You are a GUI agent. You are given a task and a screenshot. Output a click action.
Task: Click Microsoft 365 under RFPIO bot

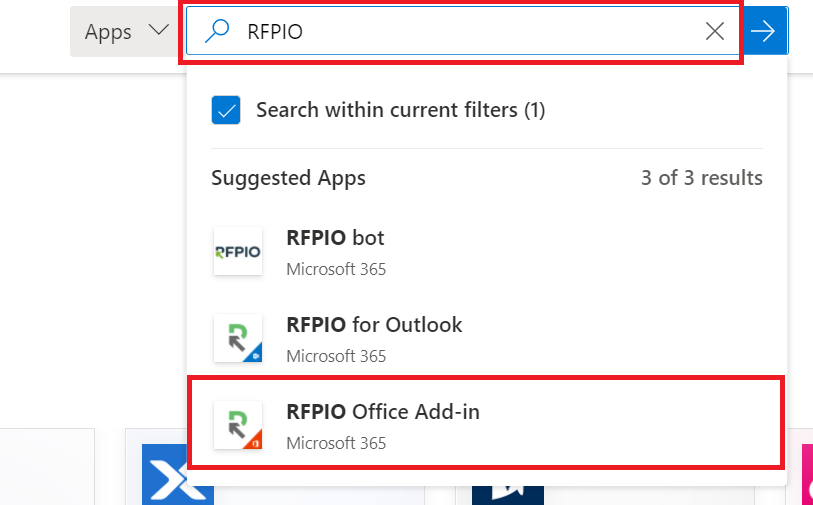pos(336,269)
